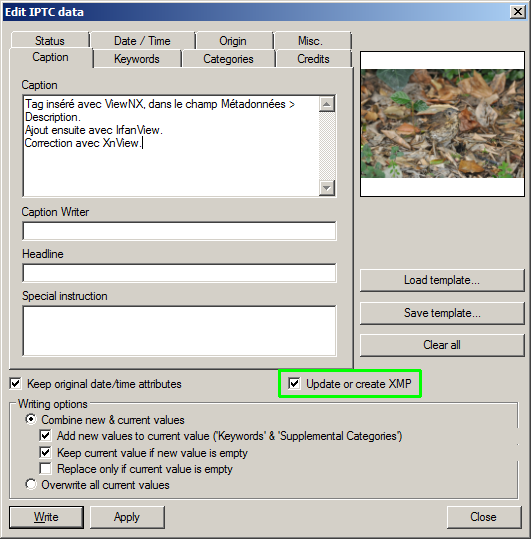Switch to the Keywords tab
531x539 pixels.
coord(137,59)
